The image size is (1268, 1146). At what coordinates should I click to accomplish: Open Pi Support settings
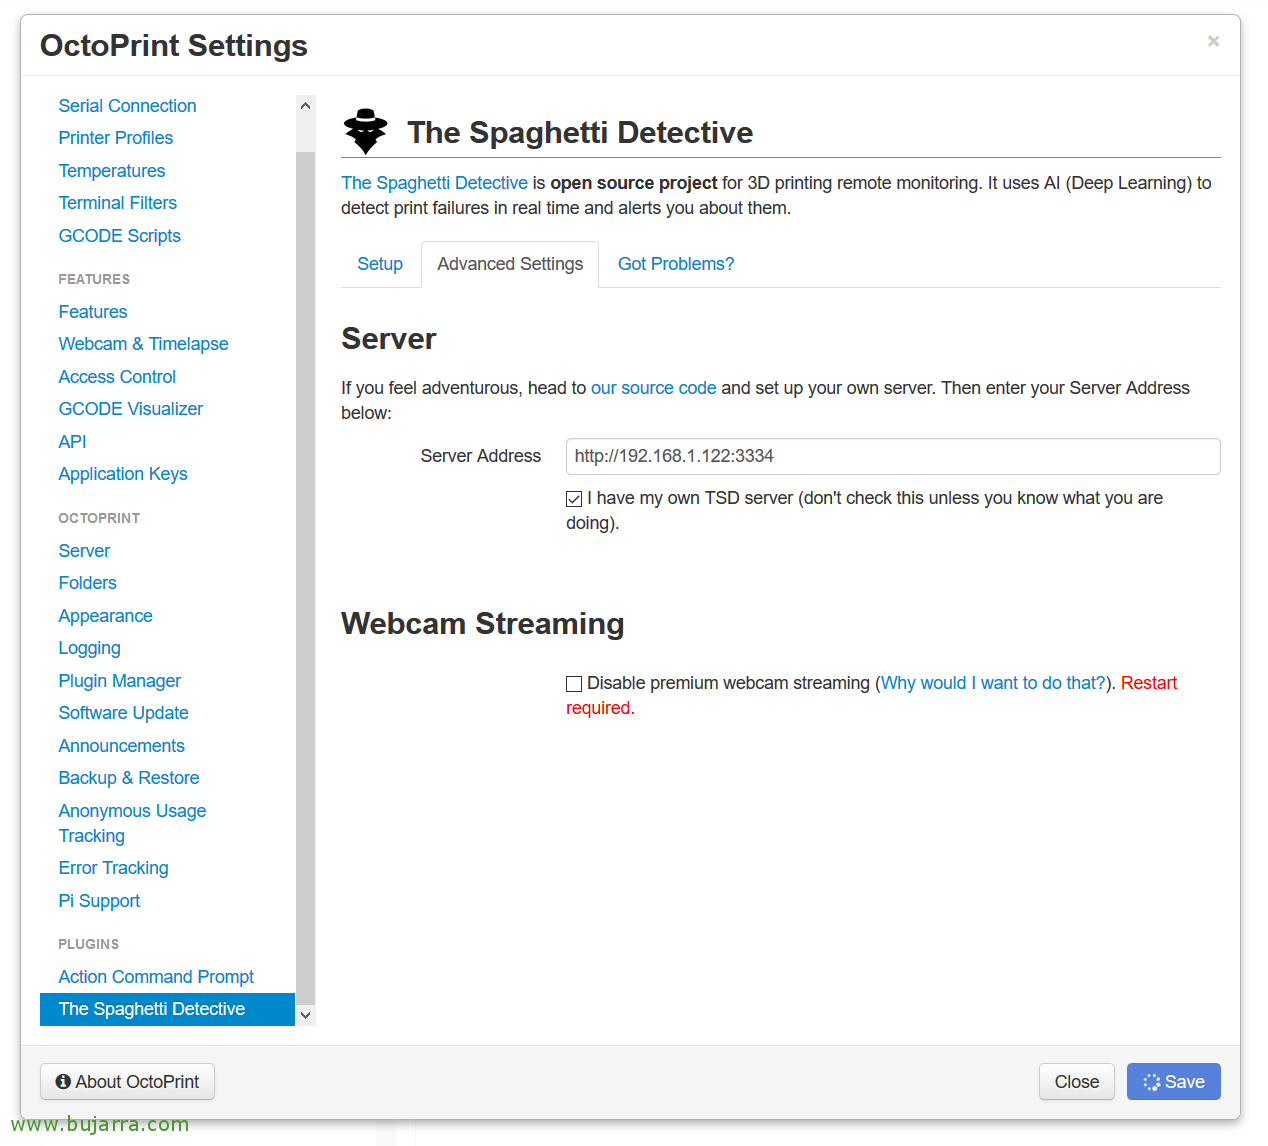(99, 901)
